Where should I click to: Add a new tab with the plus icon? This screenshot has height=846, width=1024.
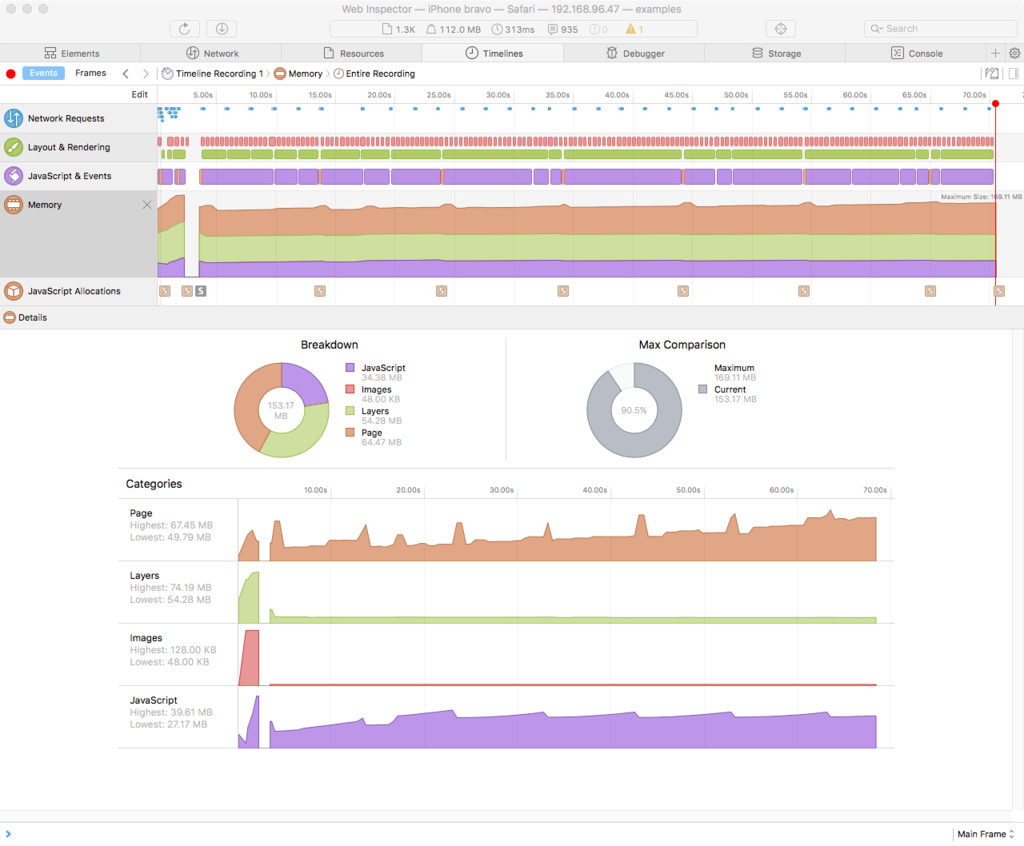(x=995, y=54)
